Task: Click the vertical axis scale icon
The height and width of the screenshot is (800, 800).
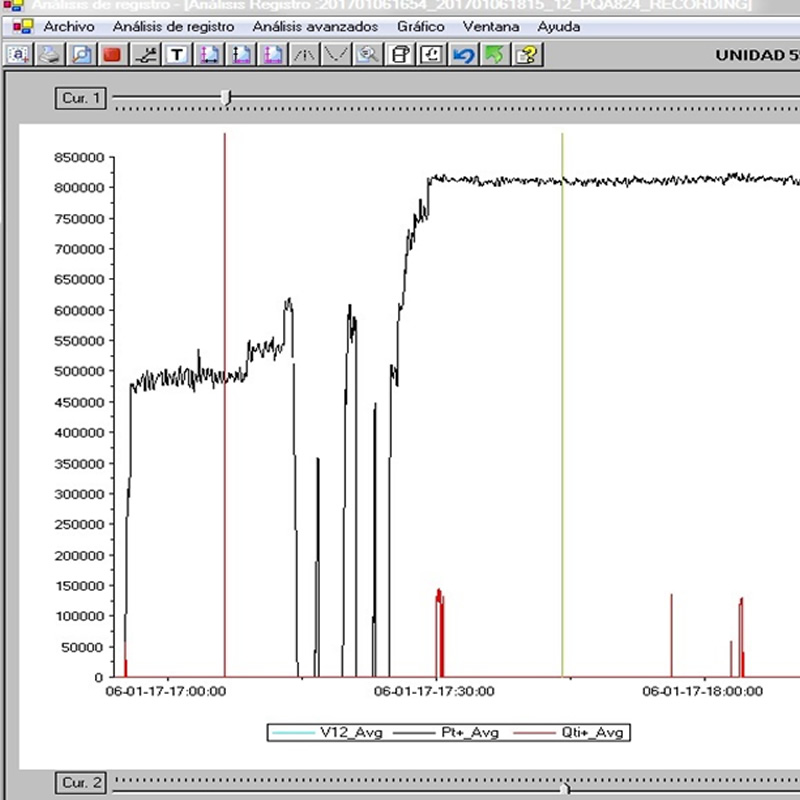Action: pyautogui.click(x=241, y=55)
